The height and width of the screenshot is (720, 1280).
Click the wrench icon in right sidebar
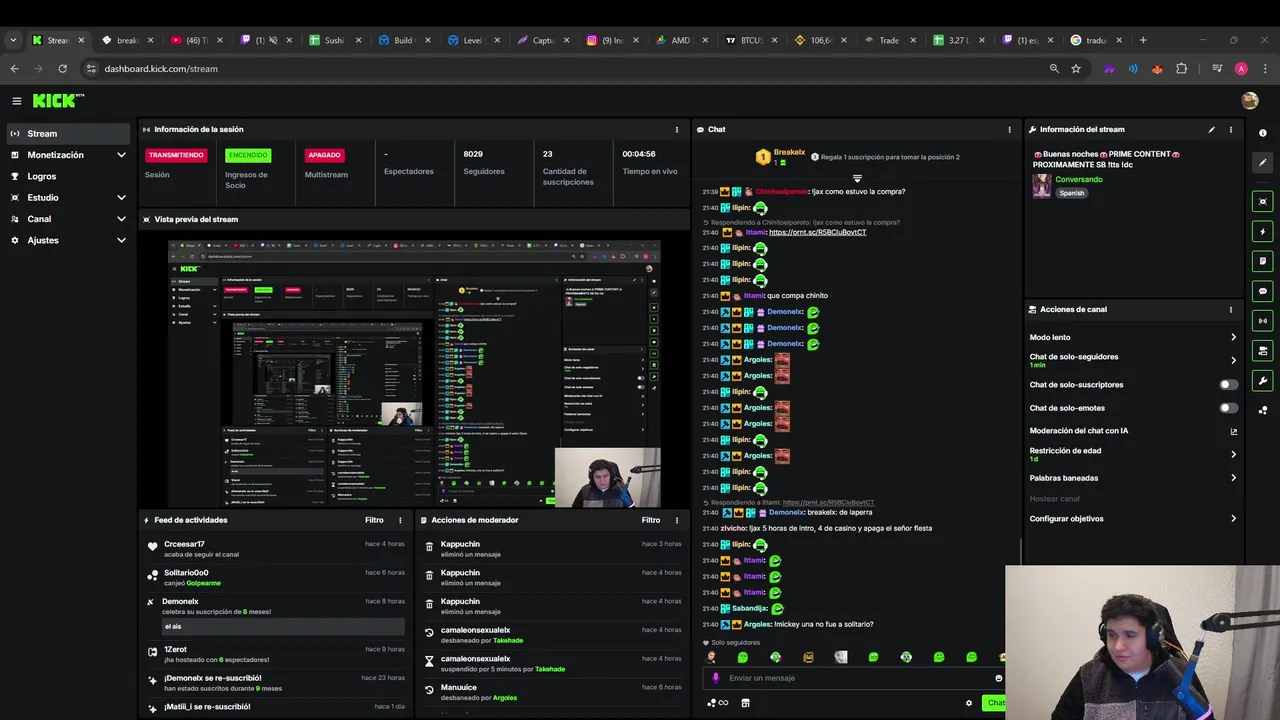click(x=1263, y=380)
